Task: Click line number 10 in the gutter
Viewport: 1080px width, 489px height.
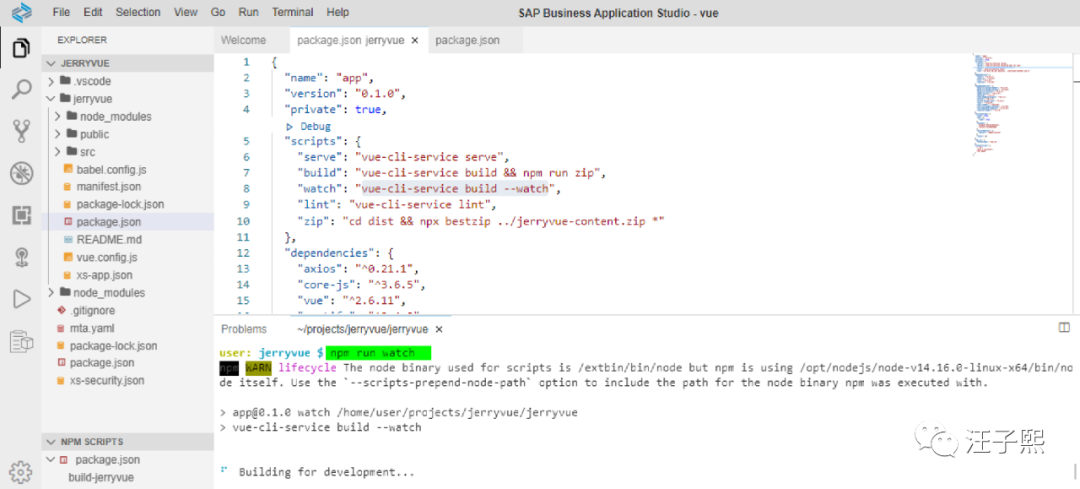Action: (x=243, y=221)
